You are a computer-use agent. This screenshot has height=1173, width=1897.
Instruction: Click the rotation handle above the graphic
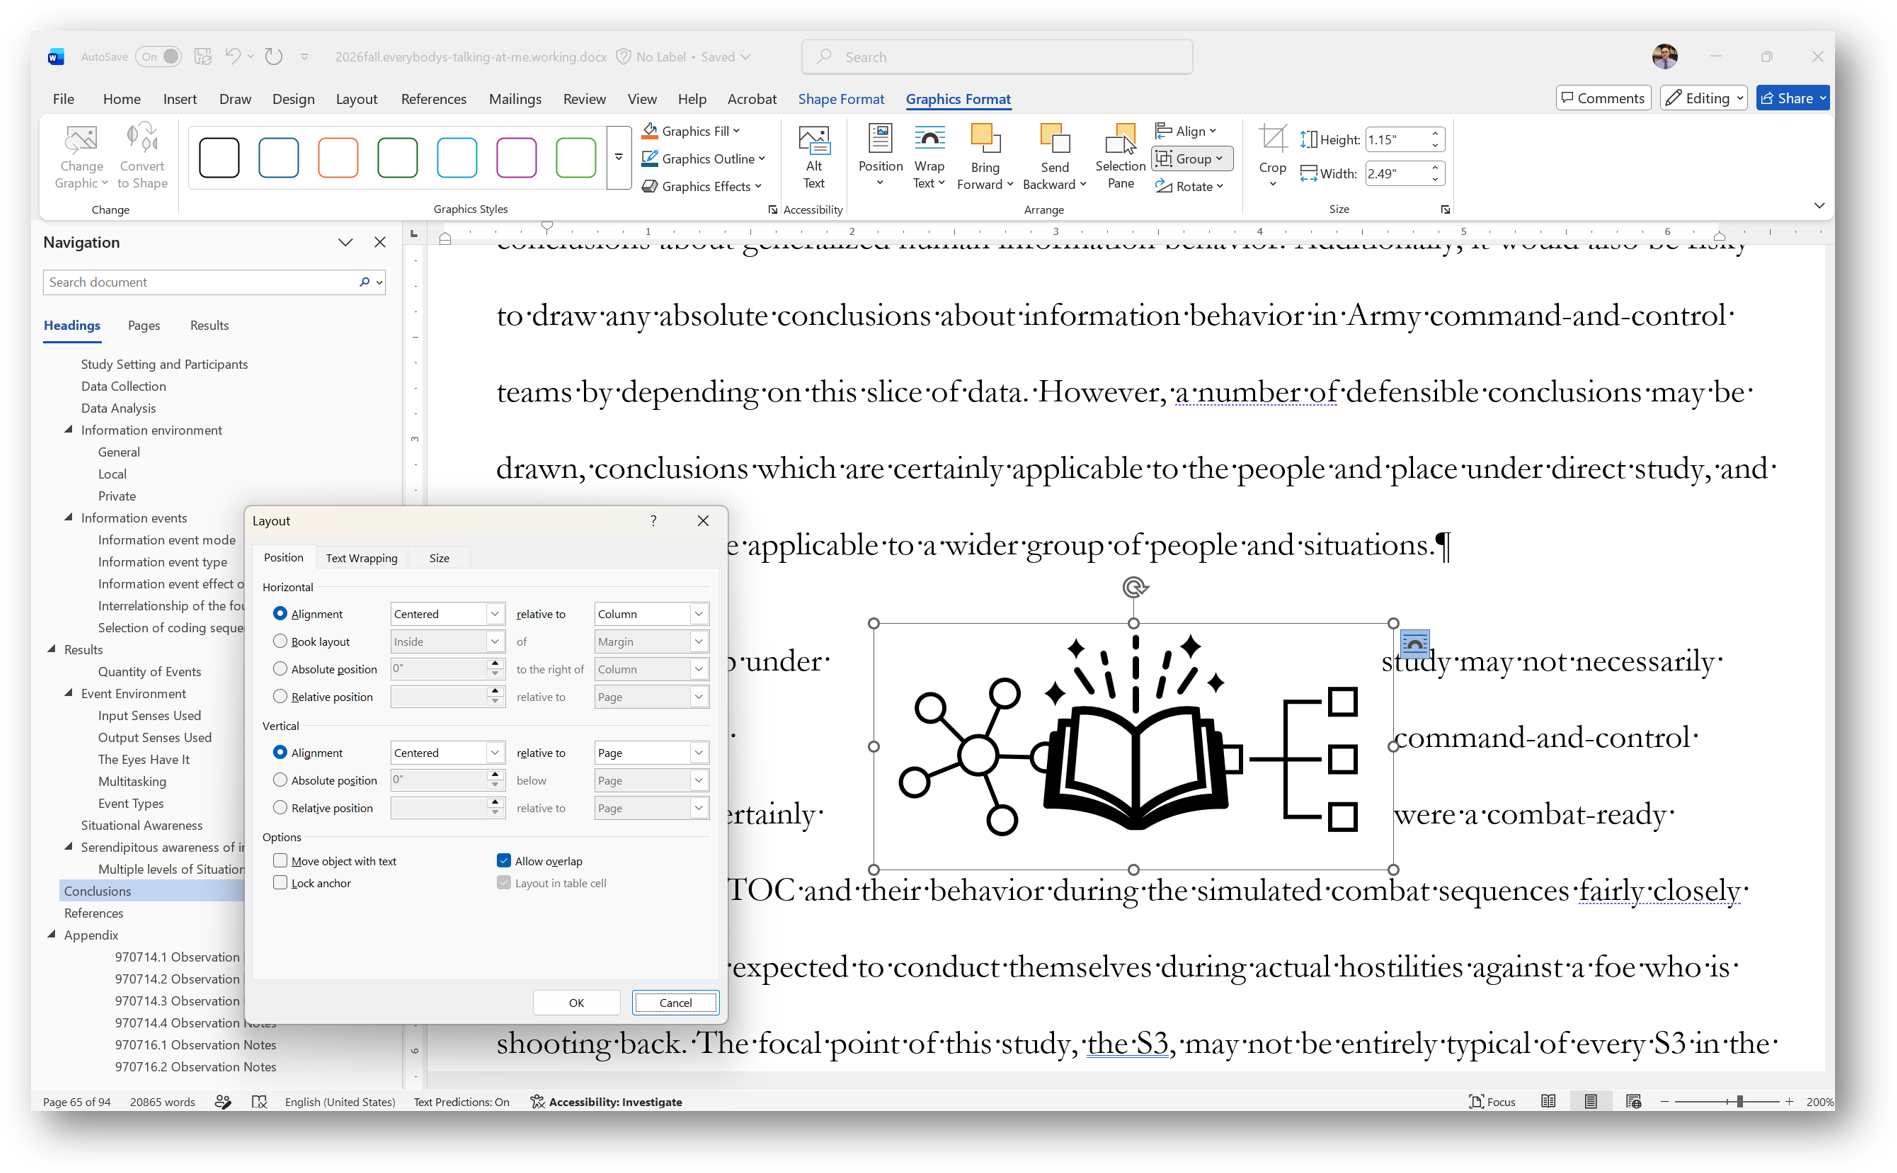(1134, 587)
